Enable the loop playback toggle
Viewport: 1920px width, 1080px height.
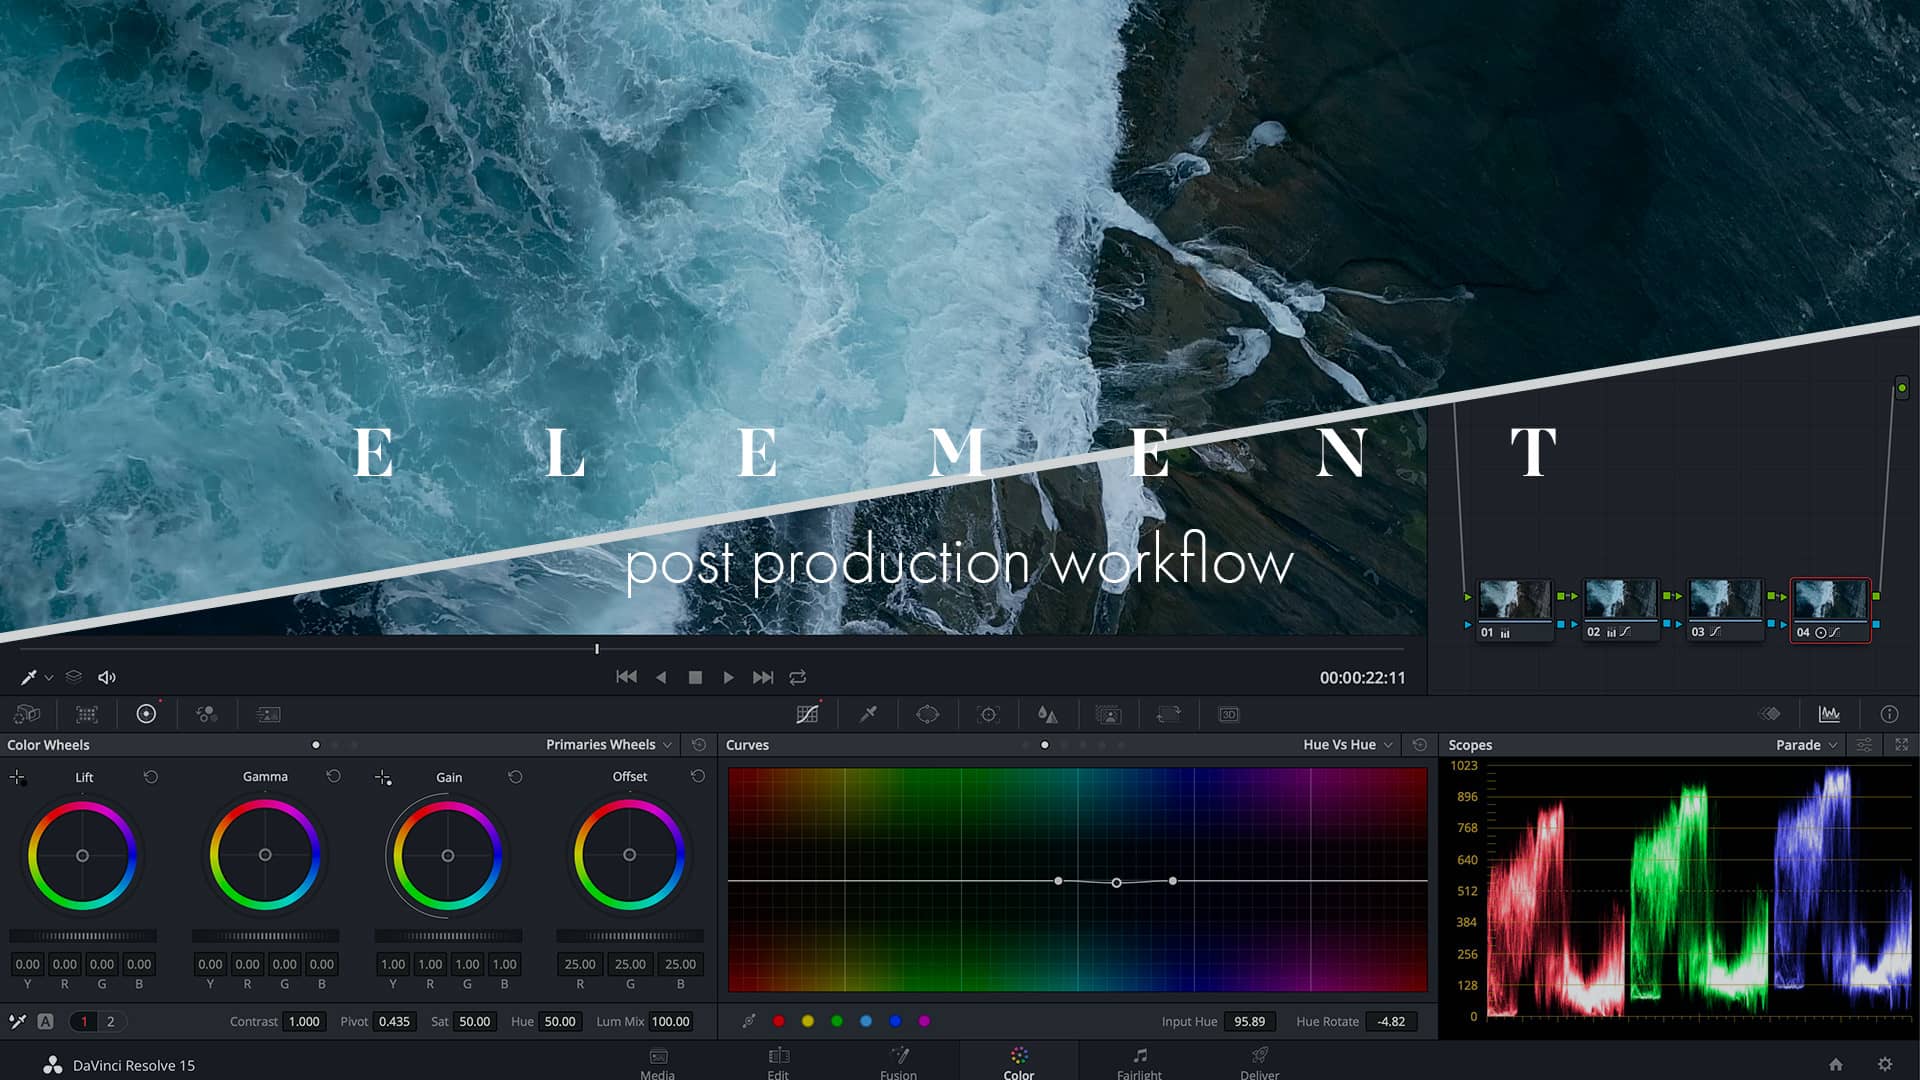pyautogui.click(x=797, y=677)
